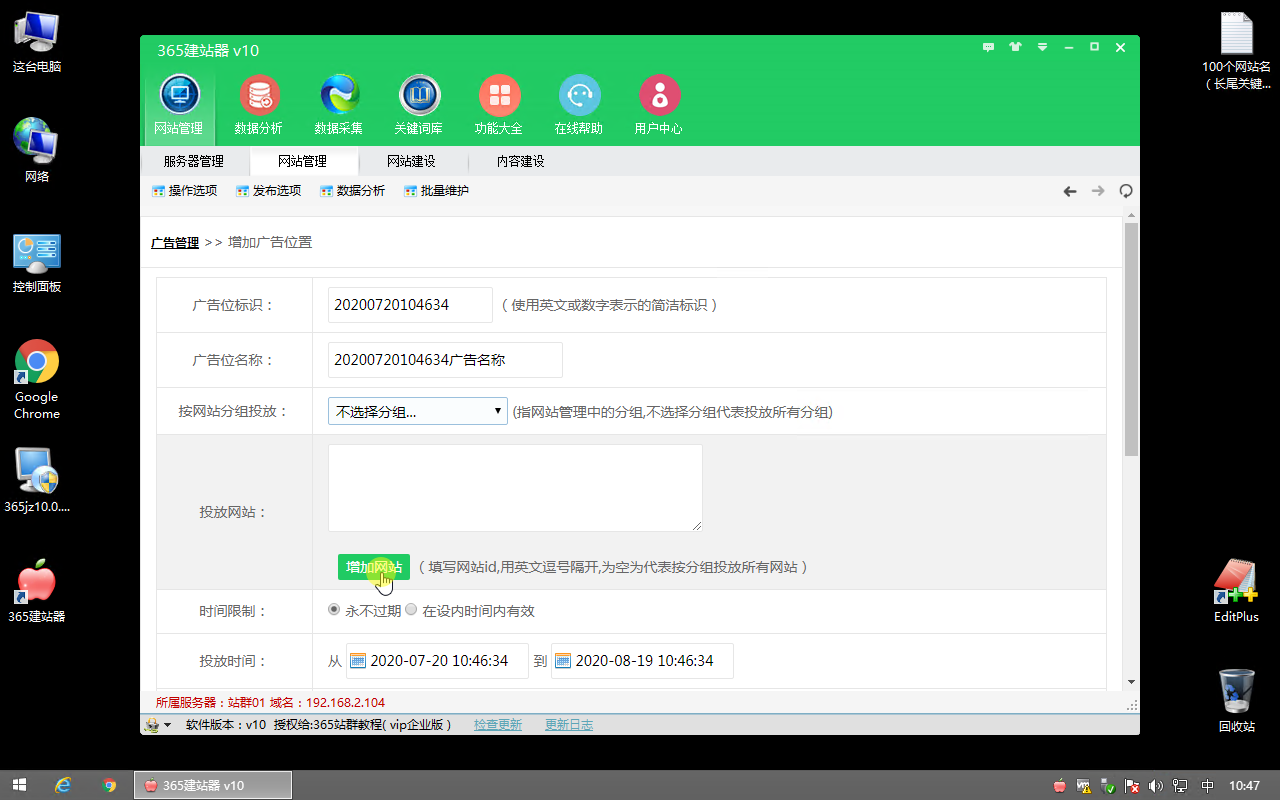Open Internet Explorer from taskbar
Screen dimensions: 1280x800
tap(63, 785)
